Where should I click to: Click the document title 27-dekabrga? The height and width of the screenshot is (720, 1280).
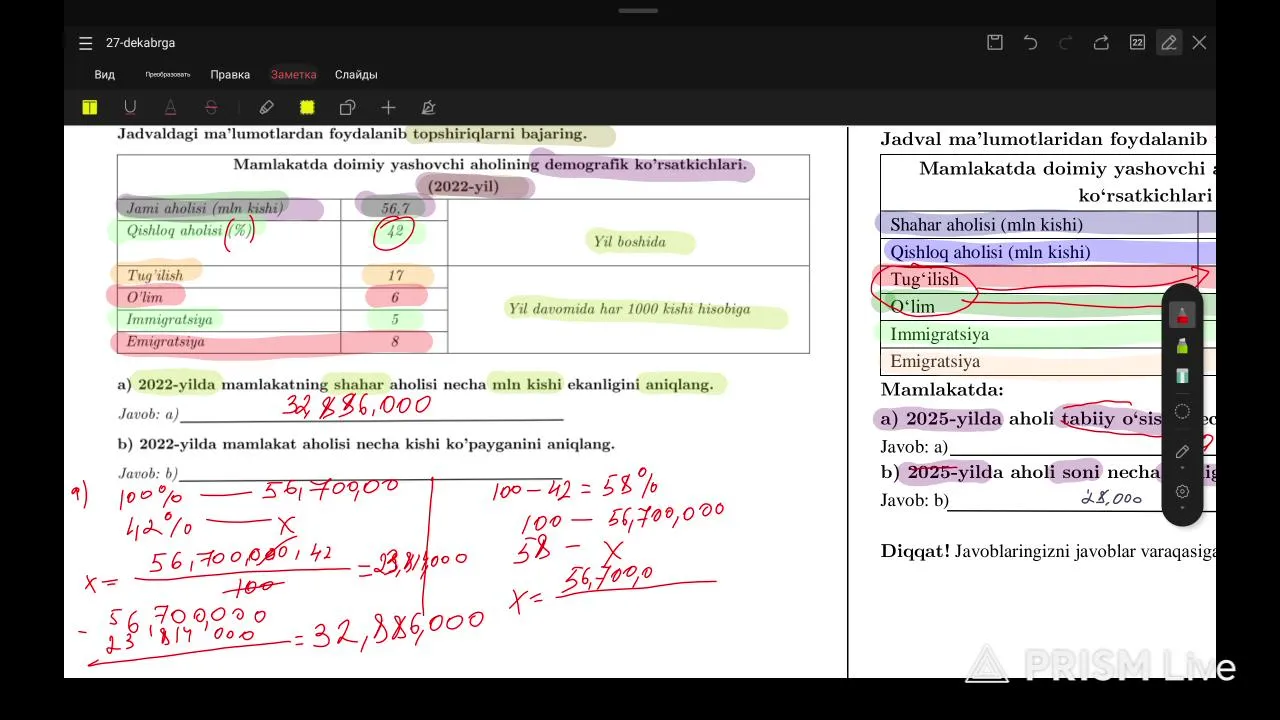coord(140,43)
